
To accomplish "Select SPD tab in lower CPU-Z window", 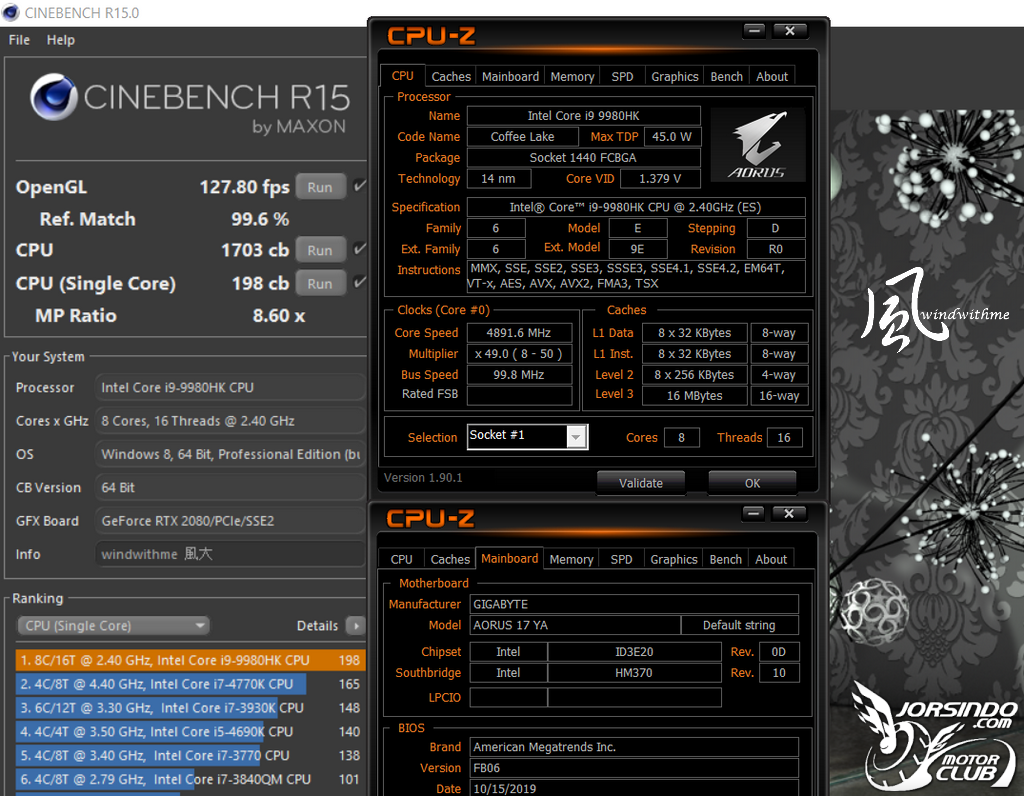I will [621, 559].
